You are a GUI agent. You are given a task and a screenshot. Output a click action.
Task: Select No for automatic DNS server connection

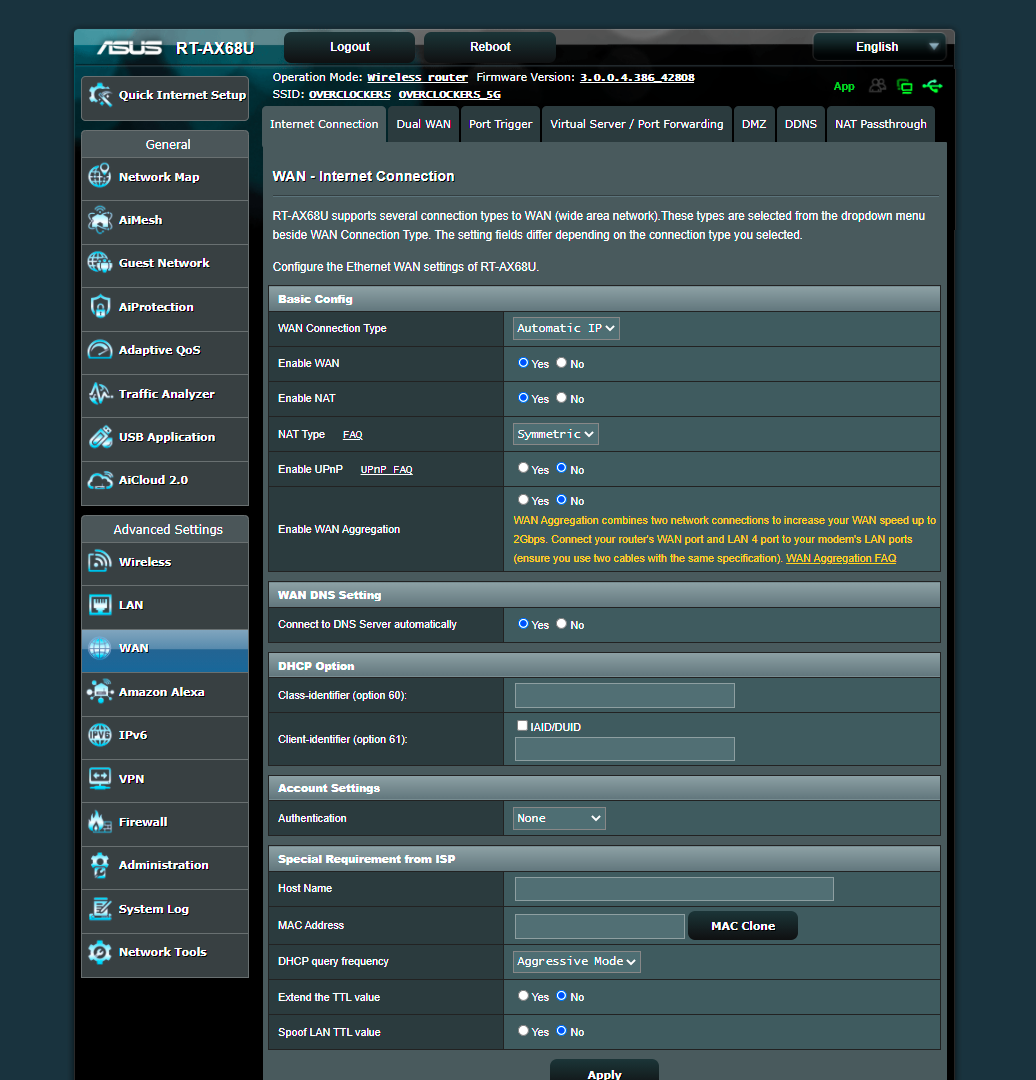(x=561, y=624)
